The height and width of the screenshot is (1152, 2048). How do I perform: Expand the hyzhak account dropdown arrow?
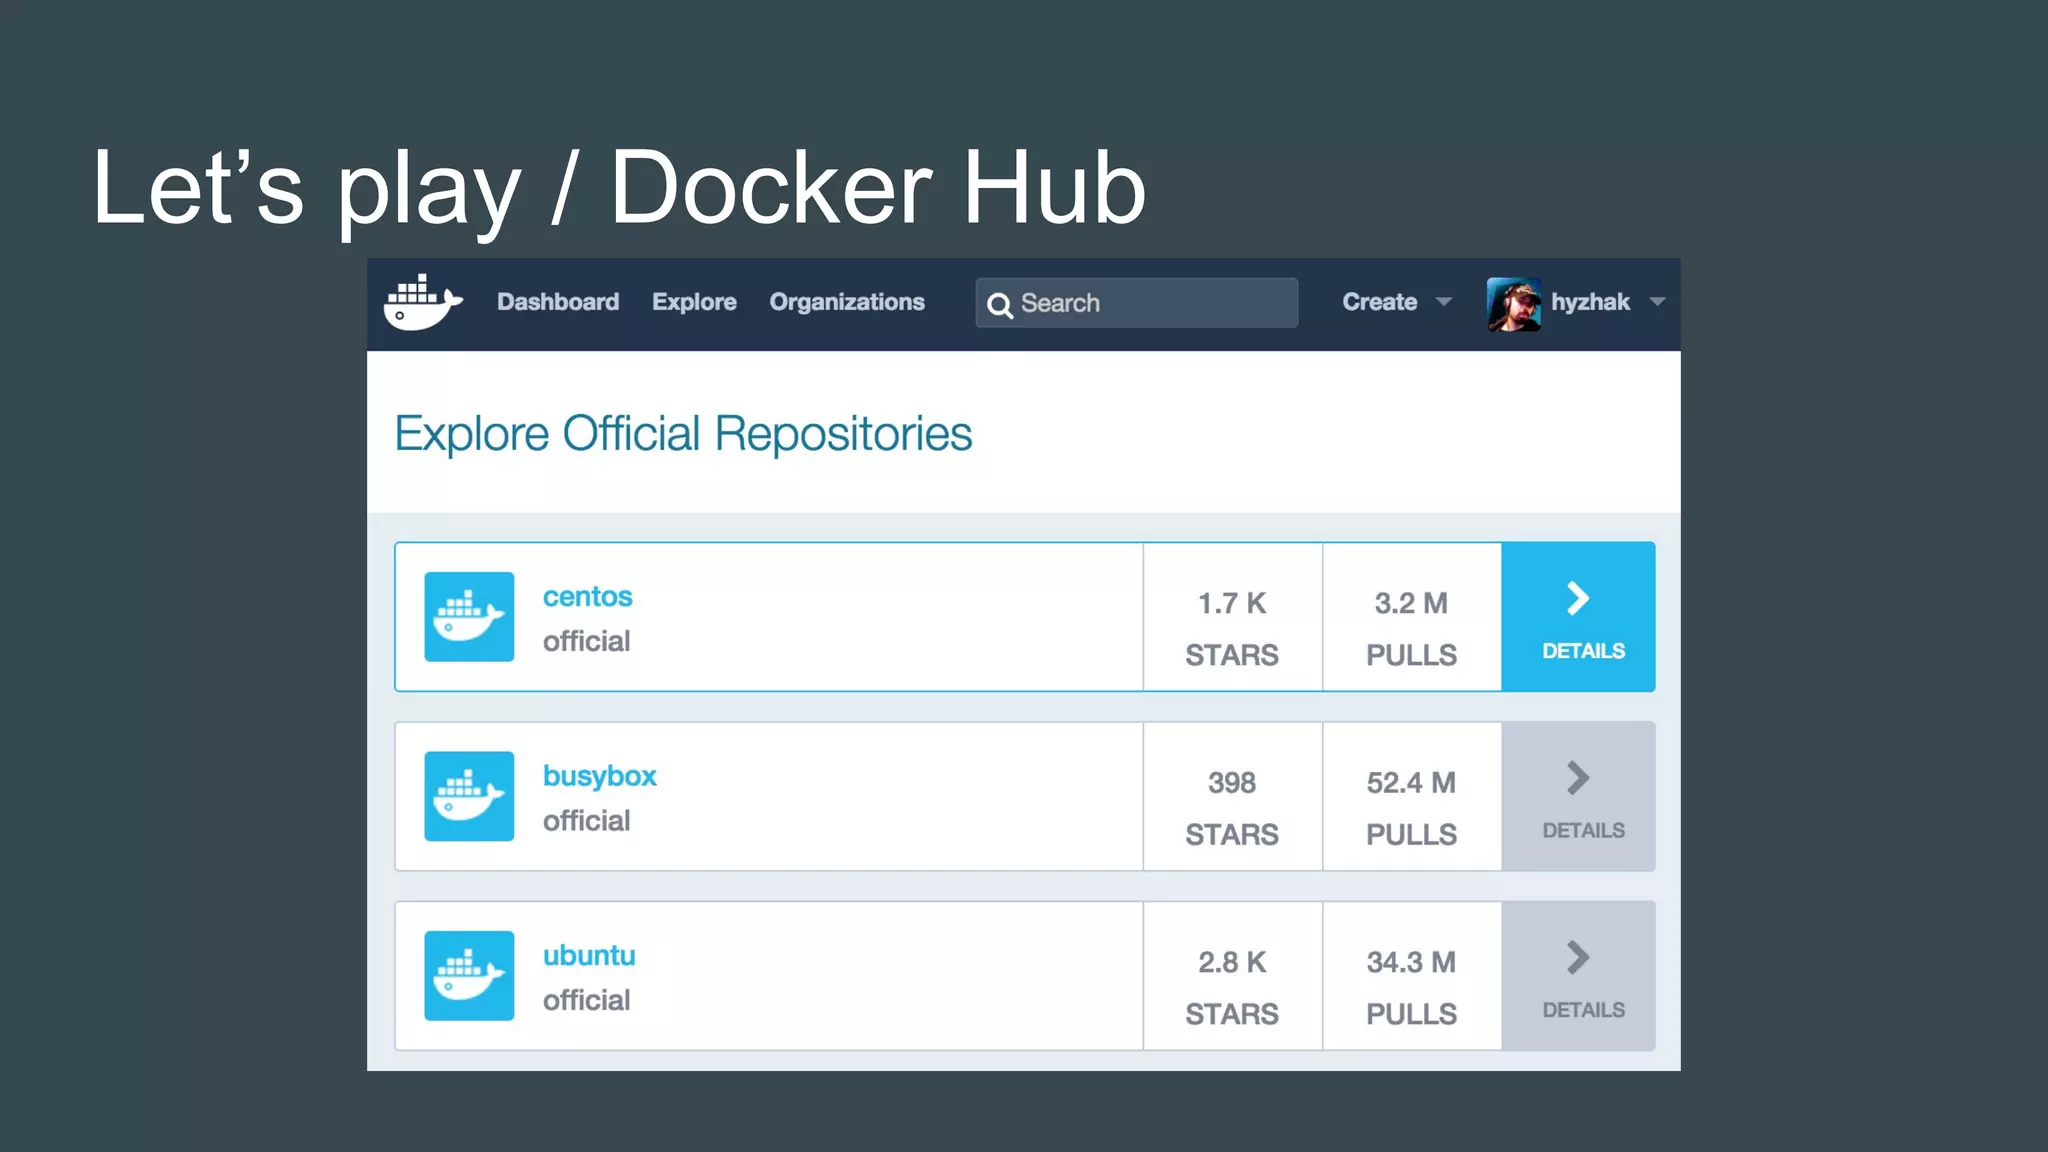(1657, 302)
